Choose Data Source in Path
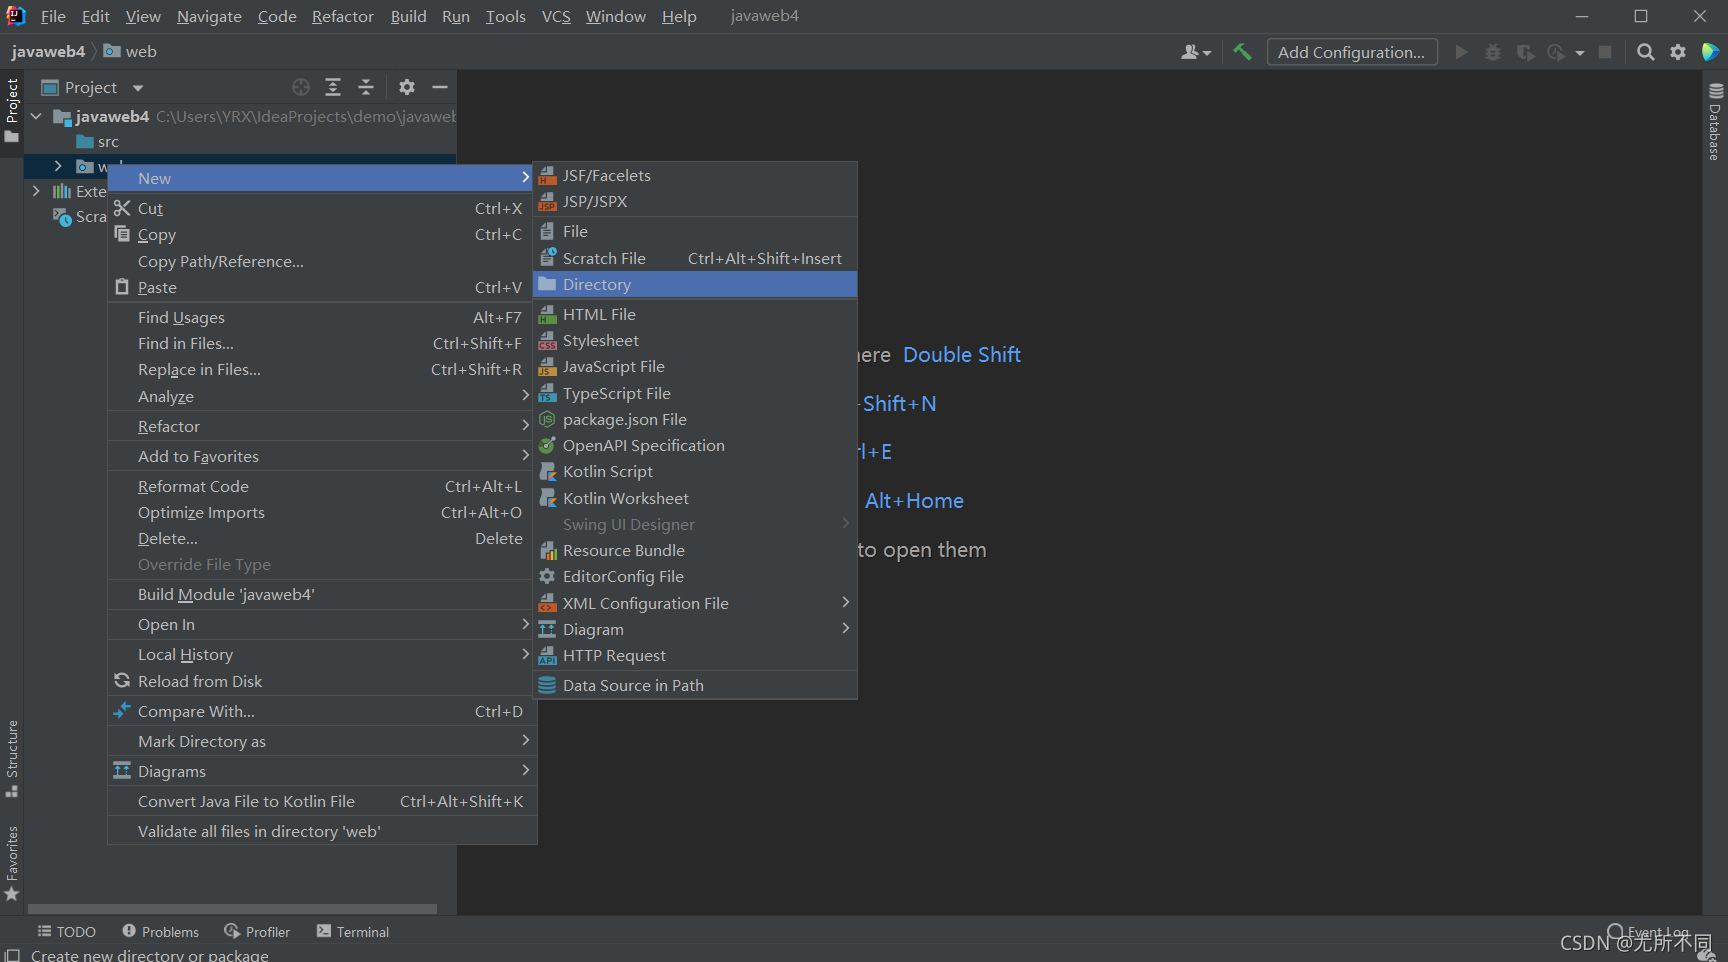The width and height of the screenshot is (1728, 962). [x=695, y=685]
